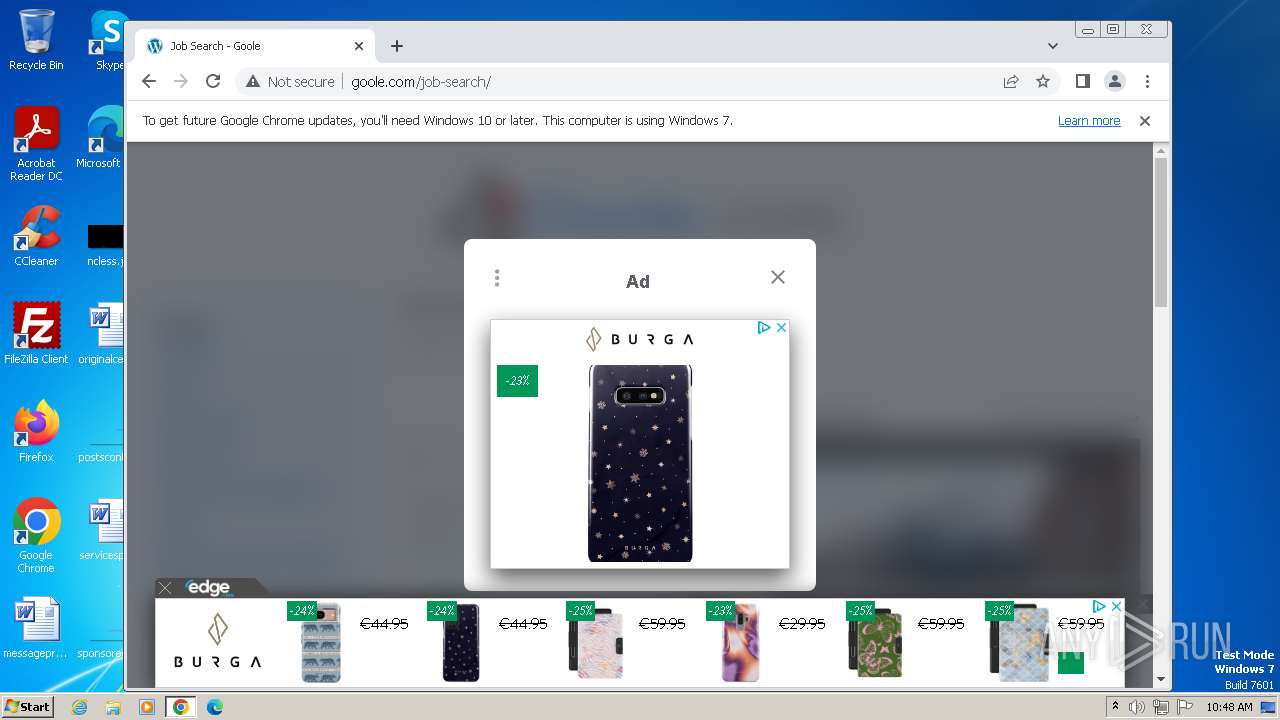
Task: Click the green floral case in banner
Action: tap(875, 643)
